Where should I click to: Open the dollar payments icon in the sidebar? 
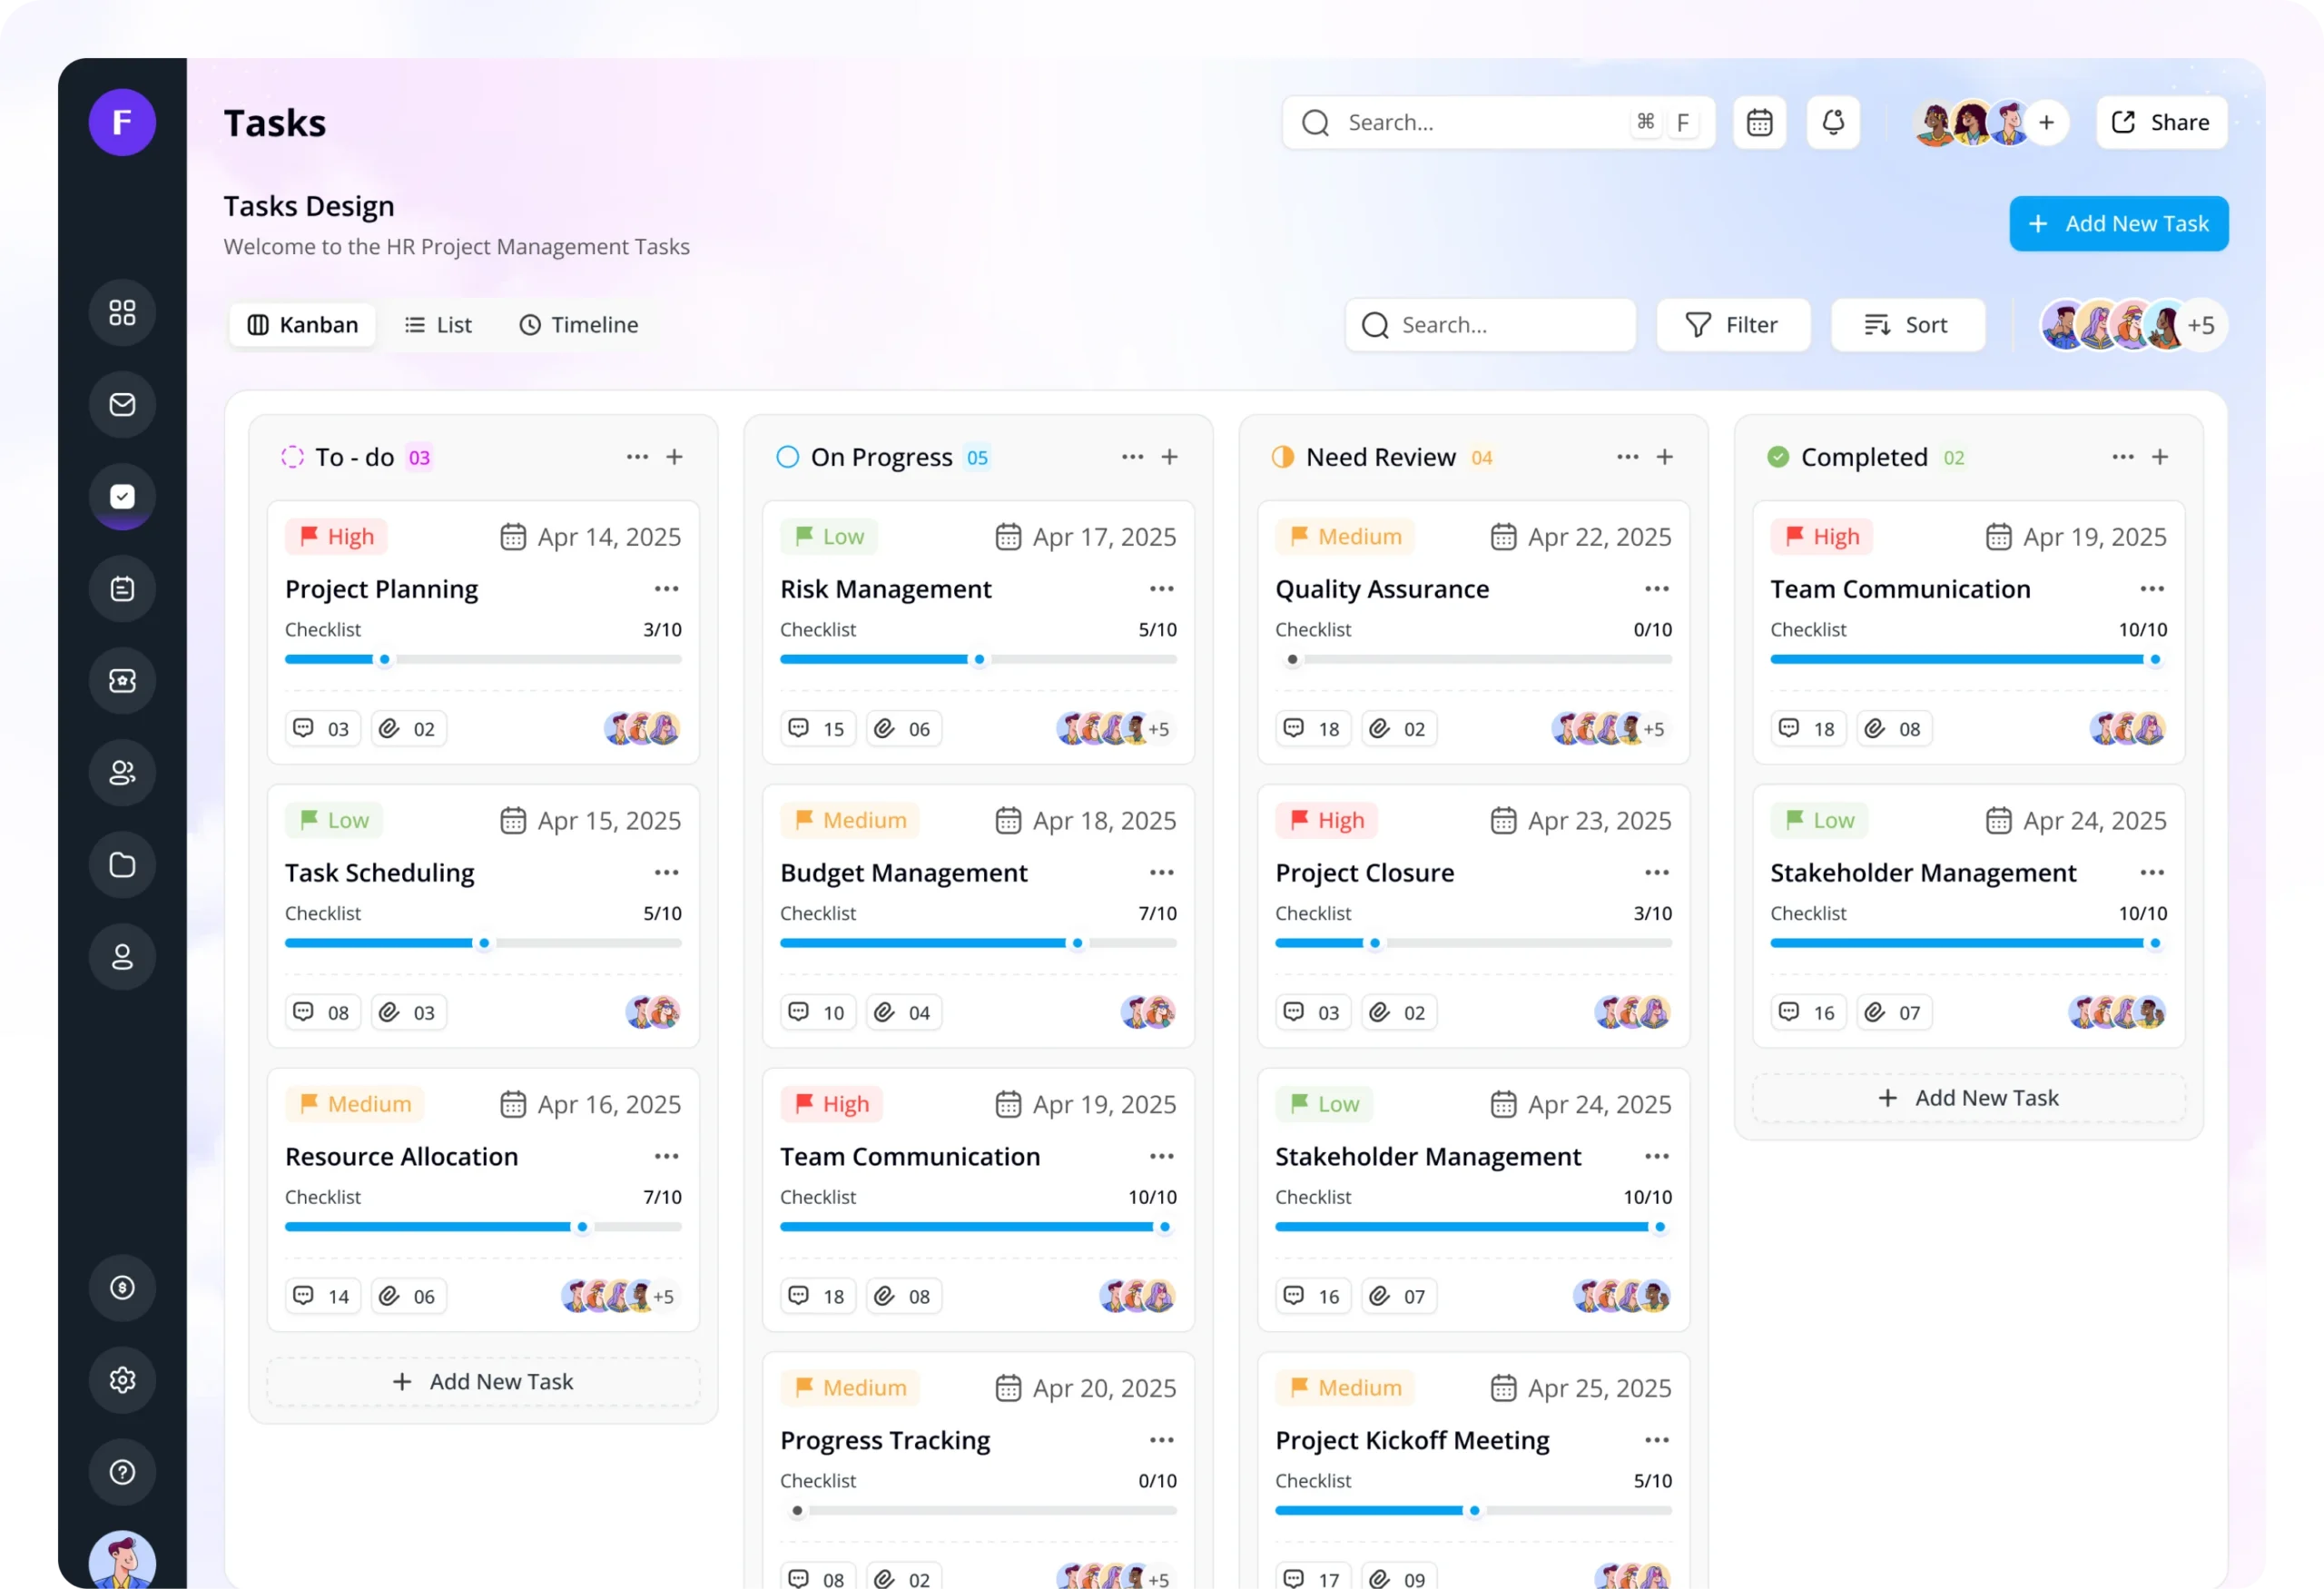(122, 1288)
